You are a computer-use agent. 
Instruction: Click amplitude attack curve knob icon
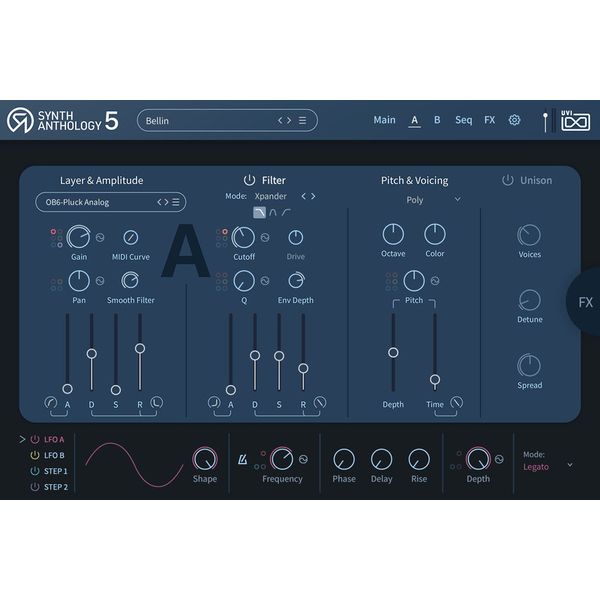pyautogui.click(x=51, y=403)
